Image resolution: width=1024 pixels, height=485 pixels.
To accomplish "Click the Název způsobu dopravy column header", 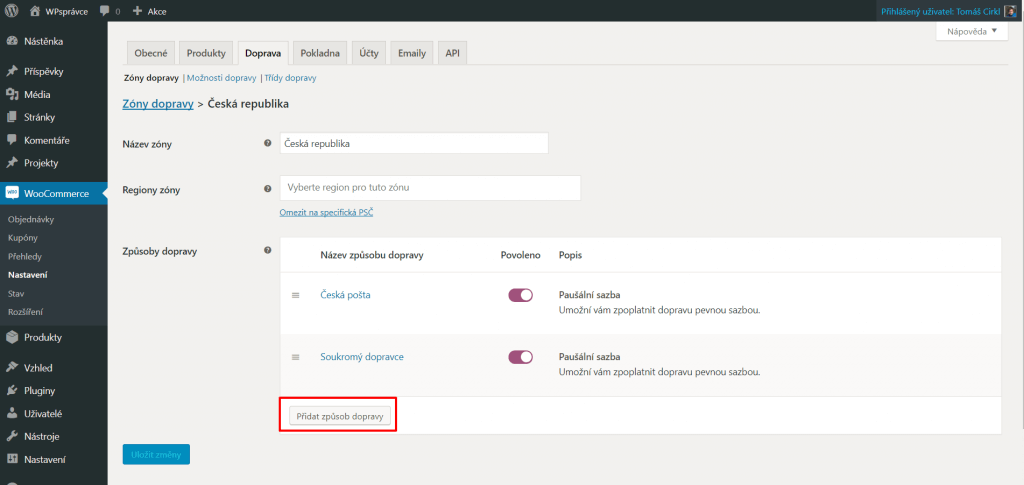I will (x=372, y=255).
